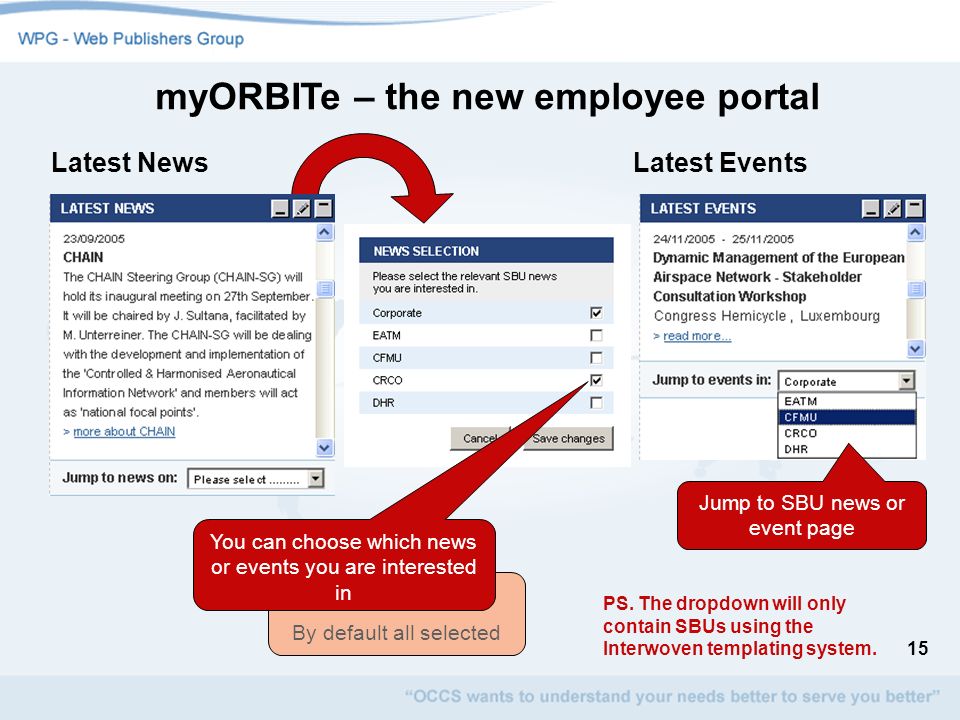Click the LATEST NEWS panel title
The image size is (960, 720).
click(107, 208)
